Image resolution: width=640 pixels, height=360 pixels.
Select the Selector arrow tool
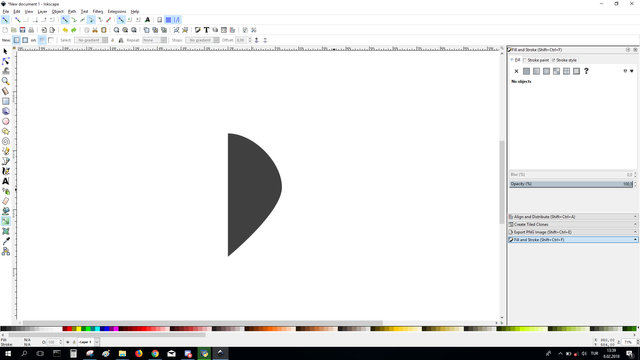pos(5,51)
